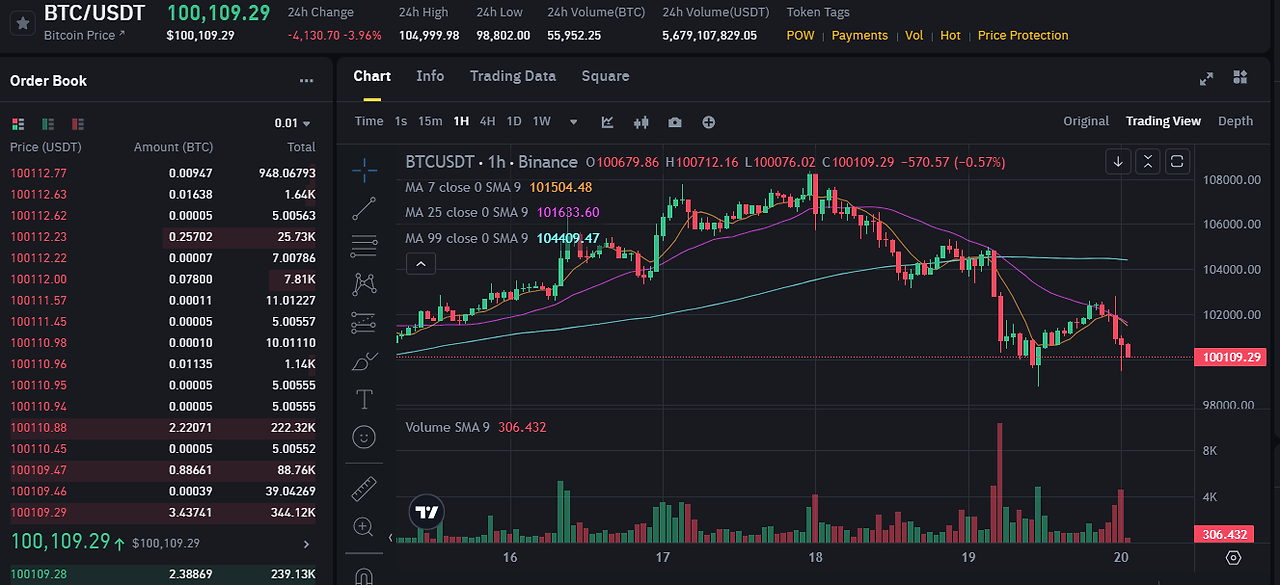The width and height of the screenshot is (1280, 585).
Task: Toggle the magnet snap mode
Action: [x=364, y=575]
